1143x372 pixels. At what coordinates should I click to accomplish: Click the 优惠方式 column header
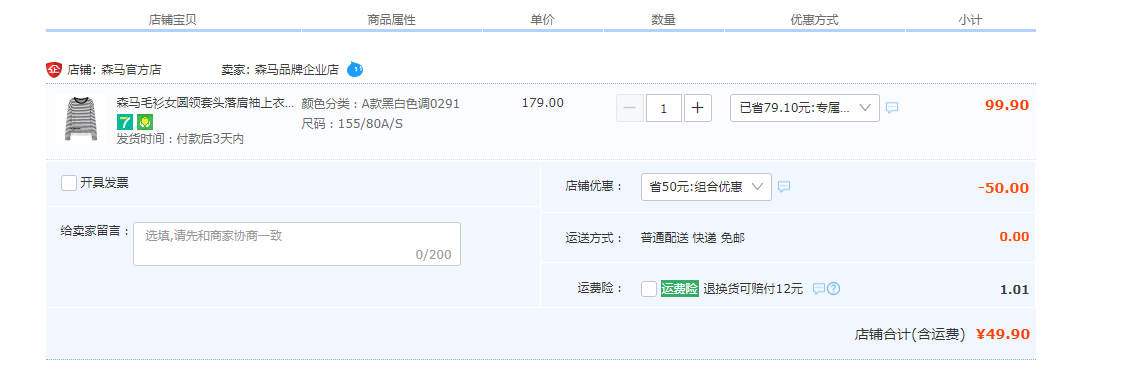click(814, 20)
